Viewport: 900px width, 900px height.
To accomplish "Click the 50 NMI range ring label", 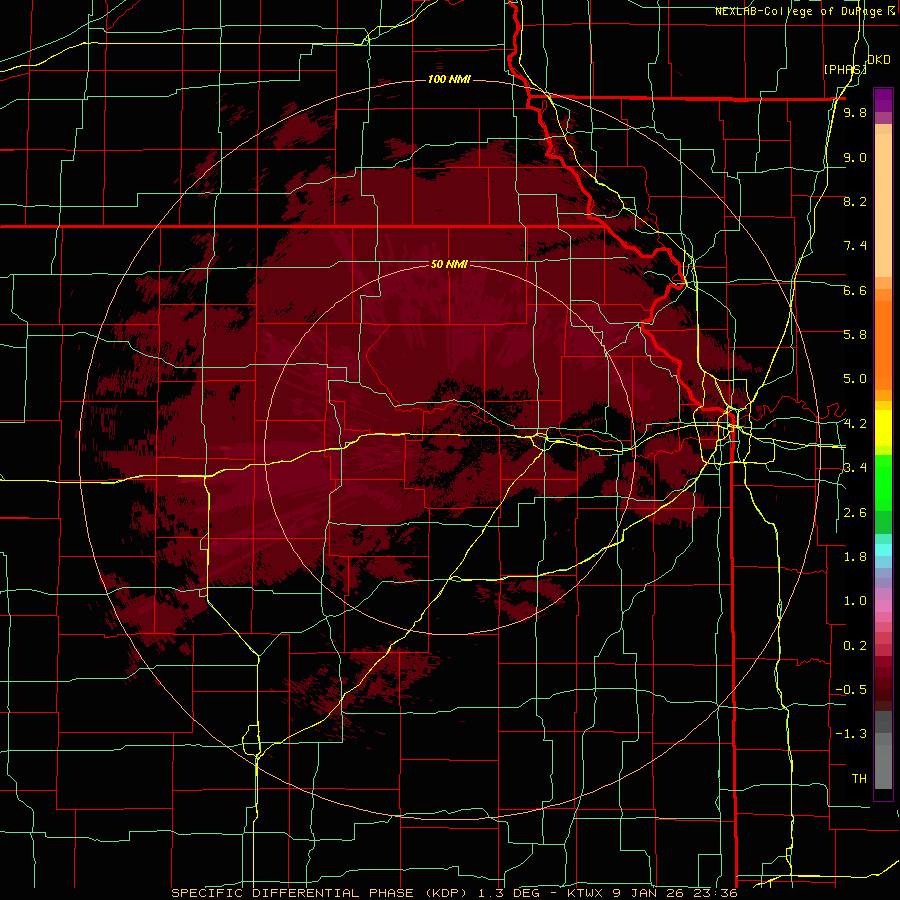I will tap(449, 264).
